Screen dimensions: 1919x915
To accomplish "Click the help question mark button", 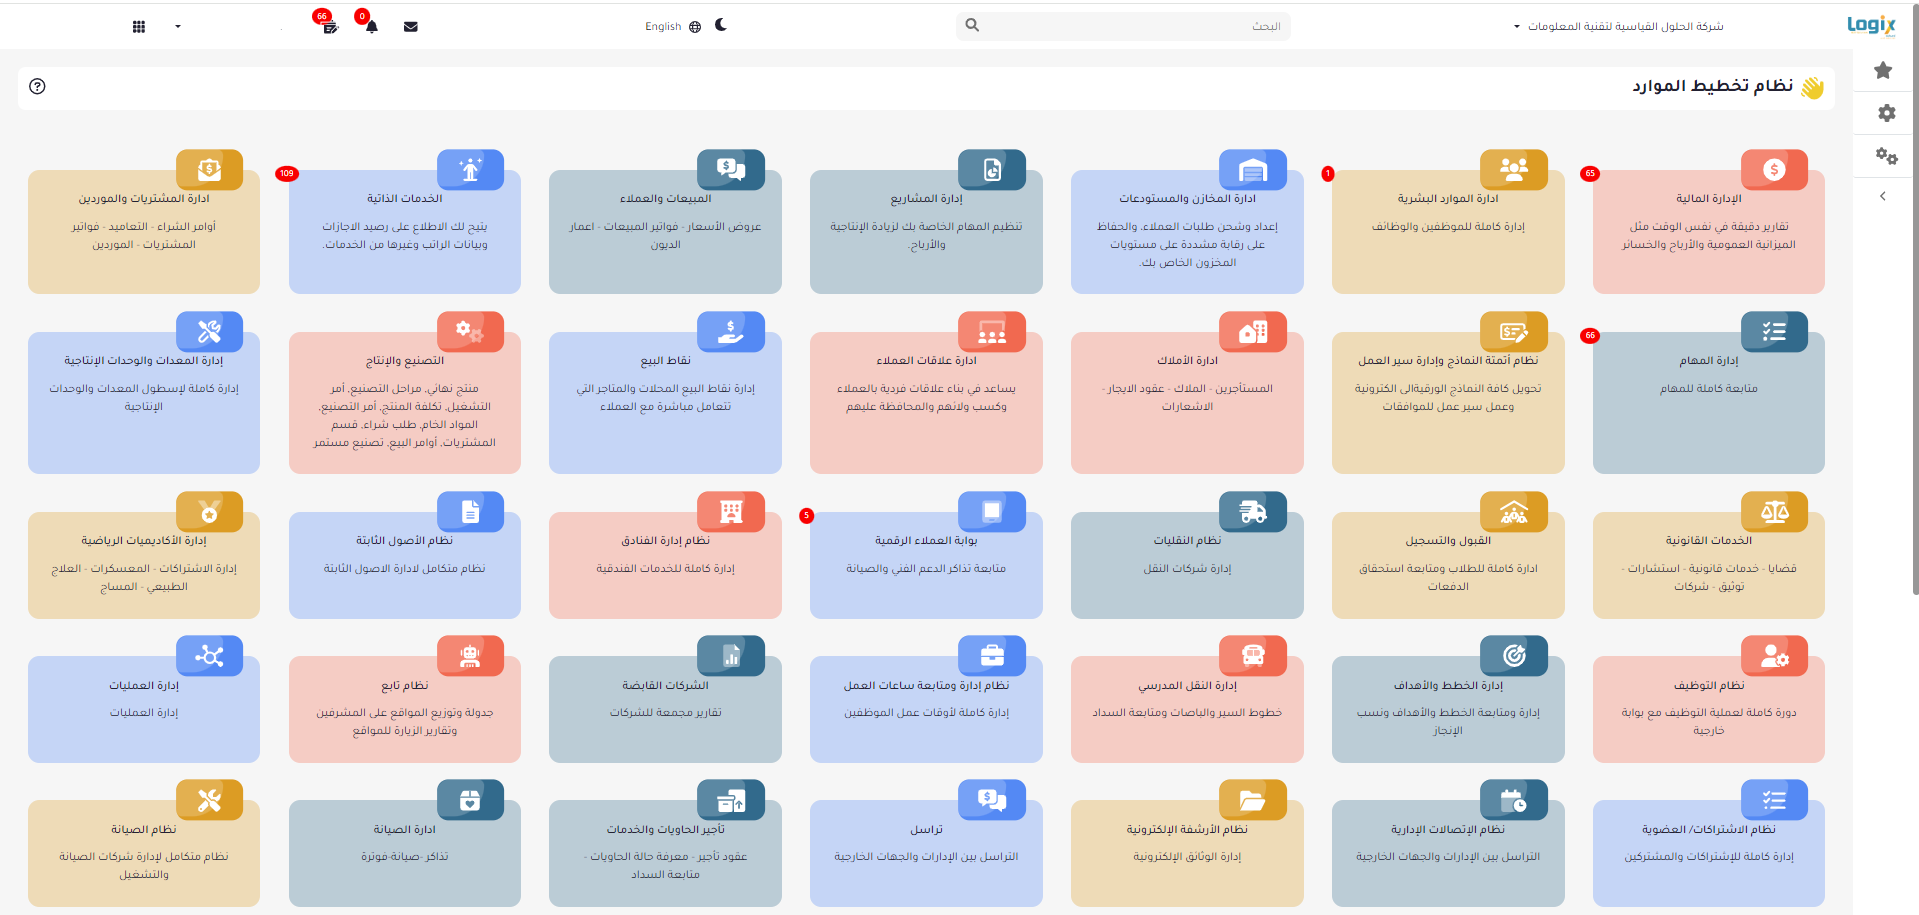I will point(37,86).
